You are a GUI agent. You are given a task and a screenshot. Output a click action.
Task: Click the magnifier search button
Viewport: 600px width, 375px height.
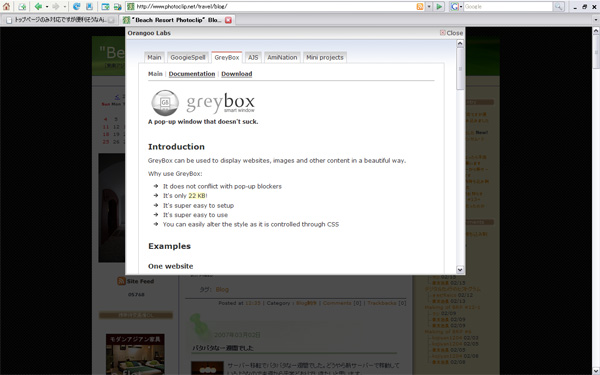pyautogui.click(x=559, y=7)
